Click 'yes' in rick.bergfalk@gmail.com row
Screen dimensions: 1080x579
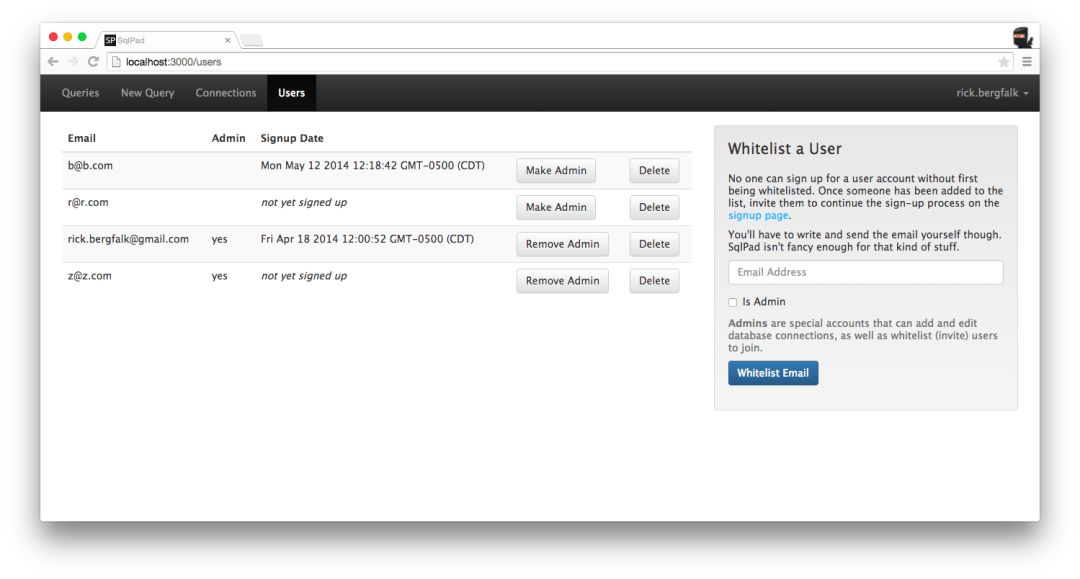220,240
